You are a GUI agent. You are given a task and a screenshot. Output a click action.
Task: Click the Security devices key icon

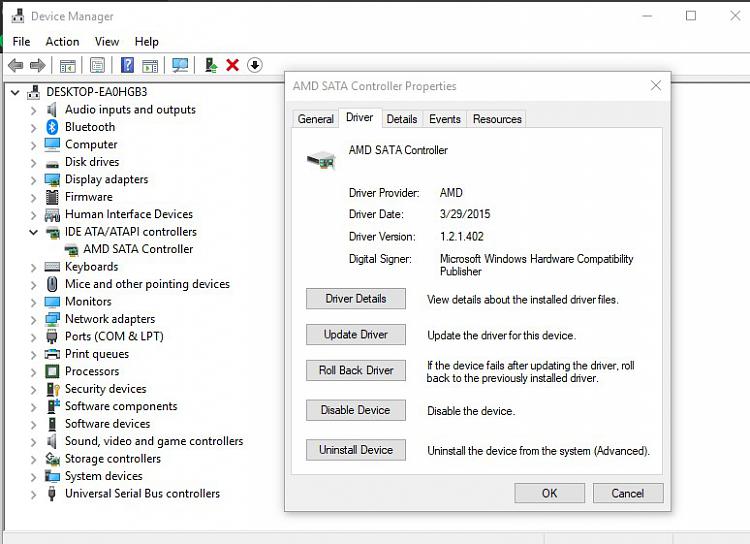(53, 389)
